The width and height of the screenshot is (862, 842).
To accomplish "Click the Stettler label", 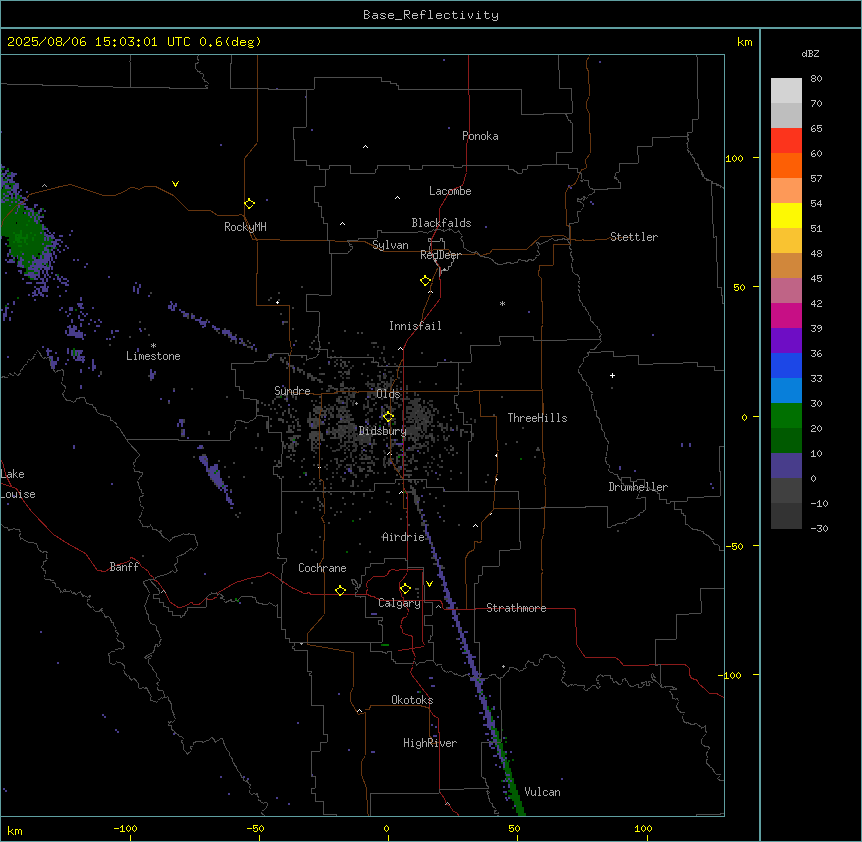I will [634, 237].
